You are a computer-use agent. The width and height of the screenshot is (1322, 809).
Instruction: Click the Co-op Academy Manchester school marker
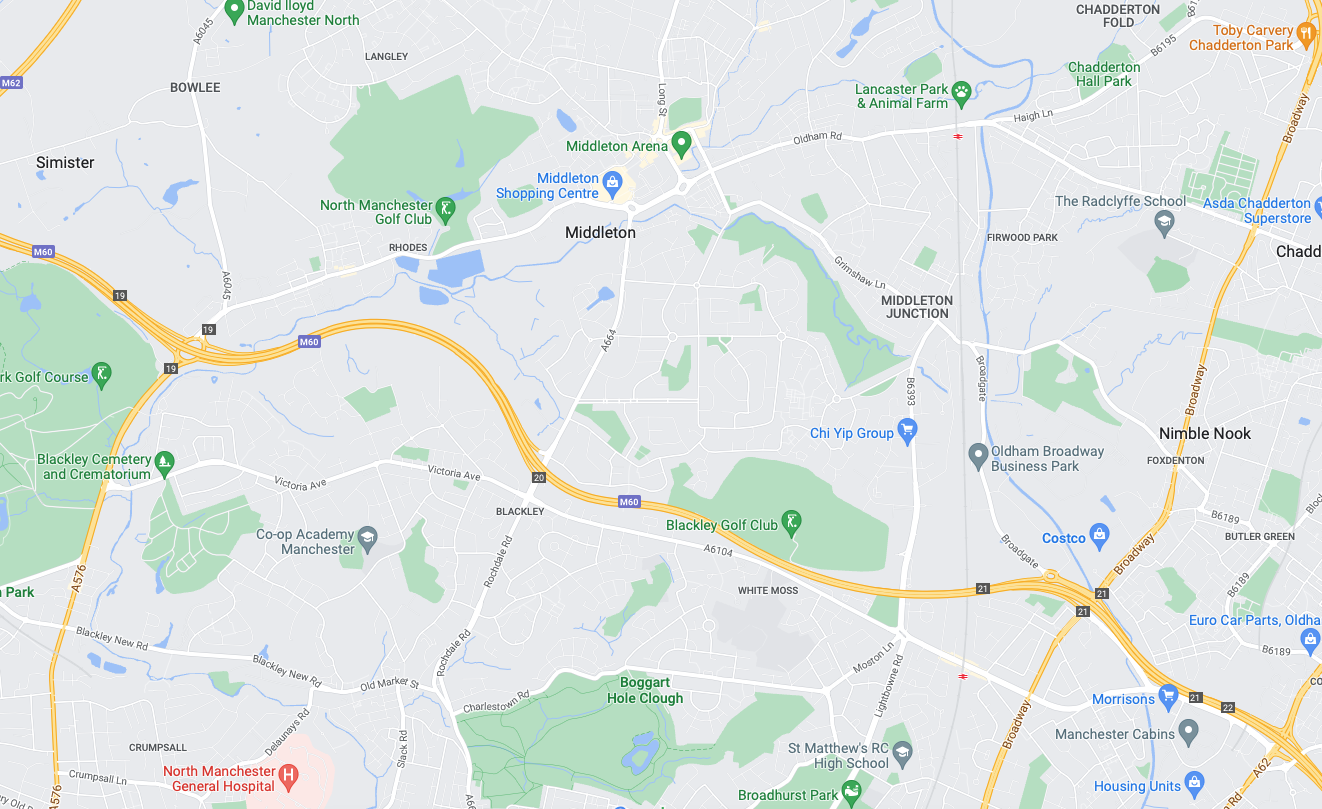pos(368,539)
